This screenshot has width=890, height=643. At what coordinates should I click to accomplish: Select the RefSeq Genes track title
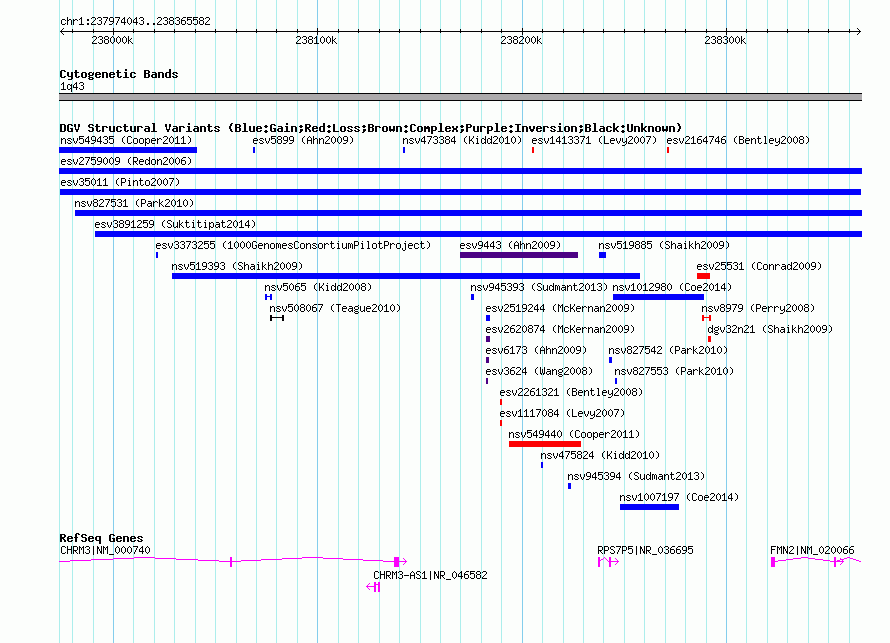(101, 538)
